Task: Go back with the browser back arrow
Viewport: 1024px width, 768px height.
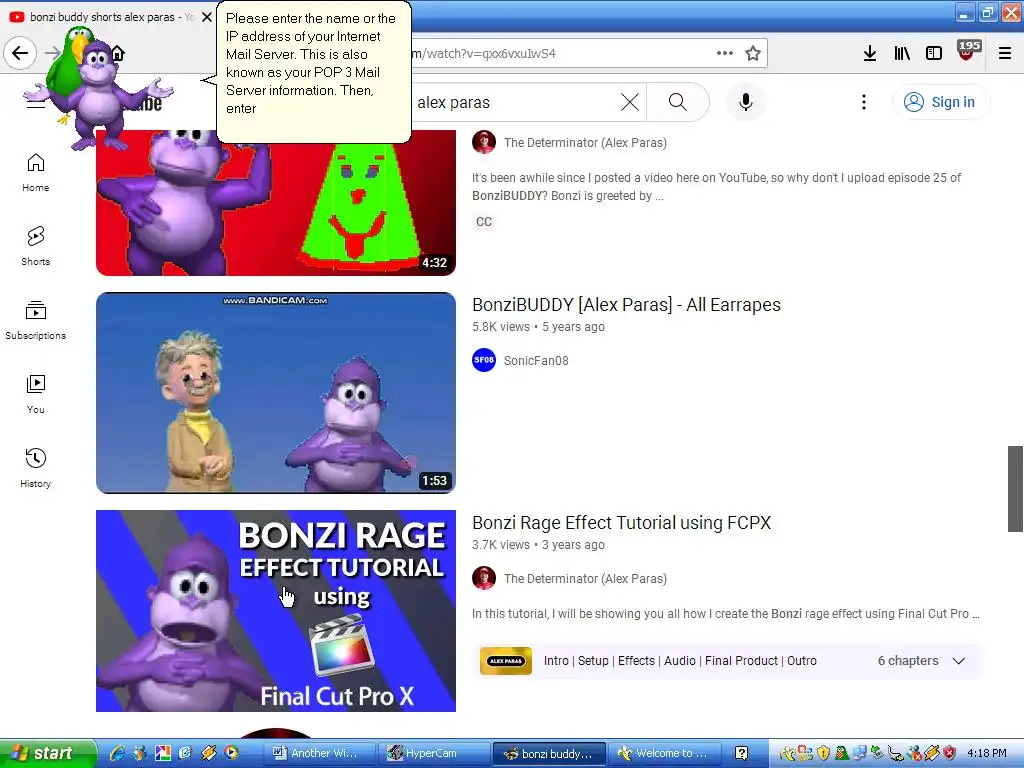Action: (20, 53)
